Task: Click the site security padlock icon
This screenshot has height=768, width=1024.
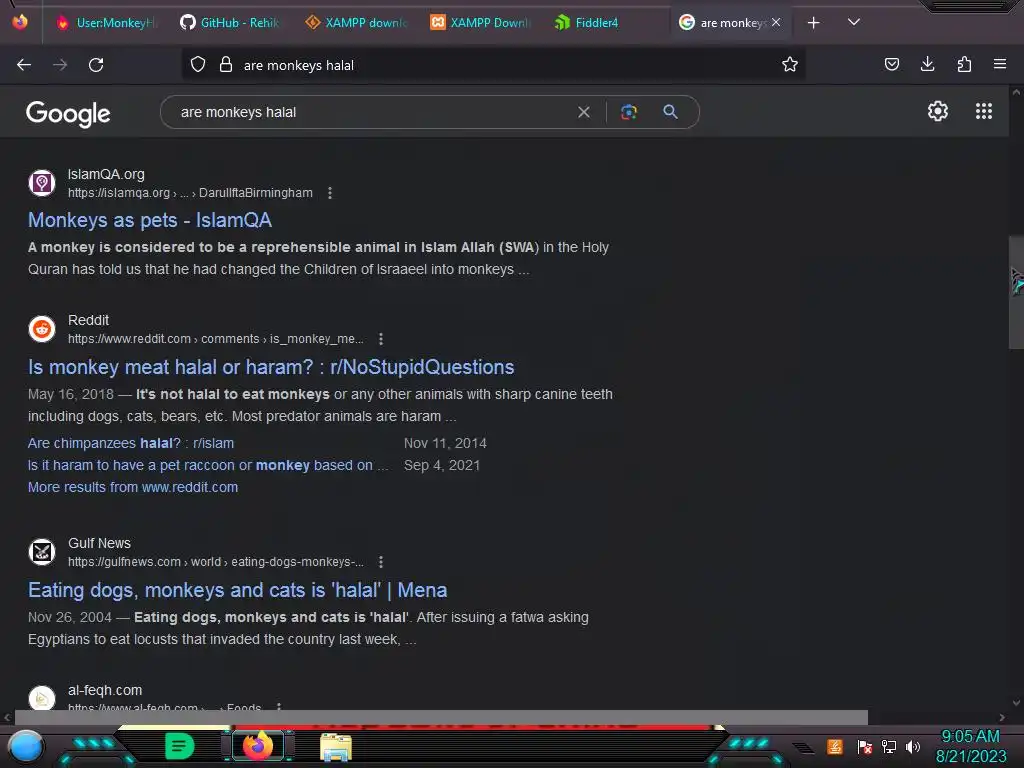Action: point(226,65)
